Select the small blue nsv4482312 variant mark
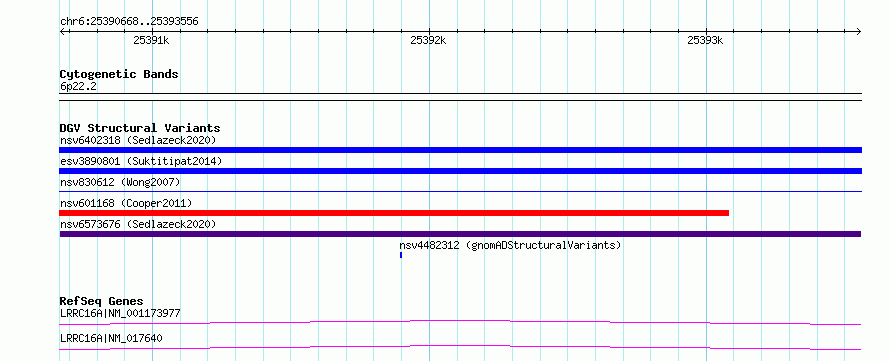The width and height of the screenshot is (890, 361). 401,255
